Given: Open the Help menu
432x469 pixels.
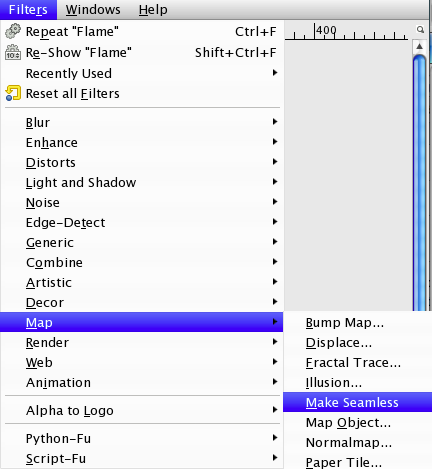Looking at the screenshot, I should (x=153, y=10).
